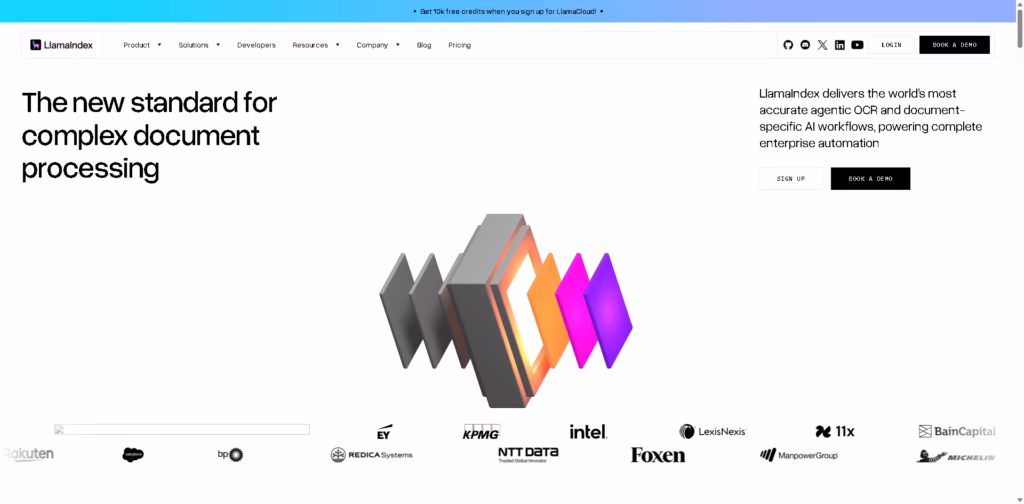Image resolution: width=1024 pixels, height=504 pixels.
Task: Expand the Resources dropdown menu
Action: 316,45
